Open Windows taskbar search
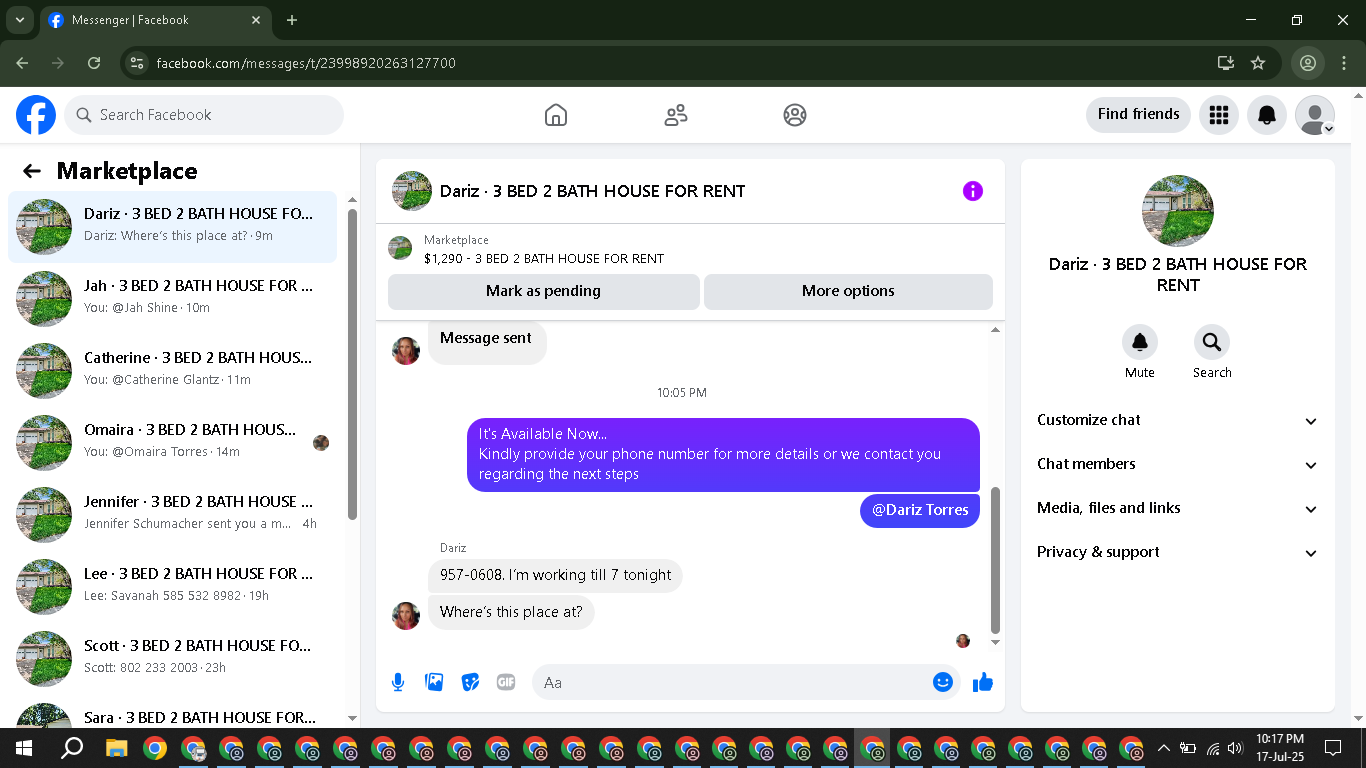Image resolution: width=1366 pixels, height=768 pixels. (x=72, y=747)
